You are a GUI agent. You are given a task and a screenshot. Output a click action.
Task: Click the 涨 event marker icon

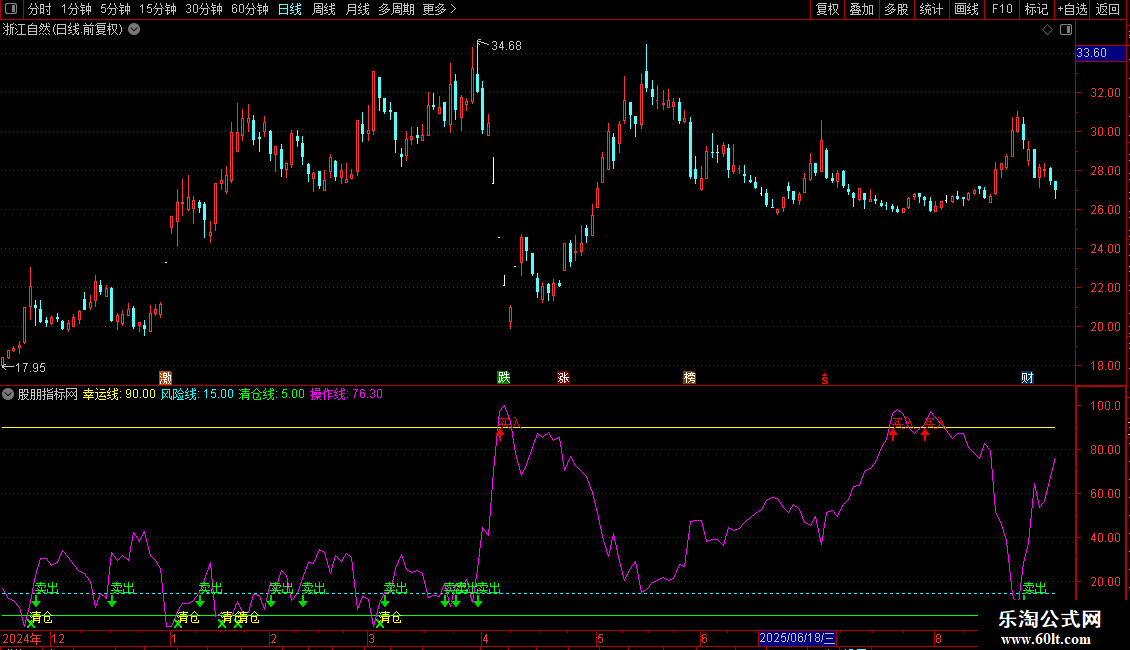click(564, 378)
